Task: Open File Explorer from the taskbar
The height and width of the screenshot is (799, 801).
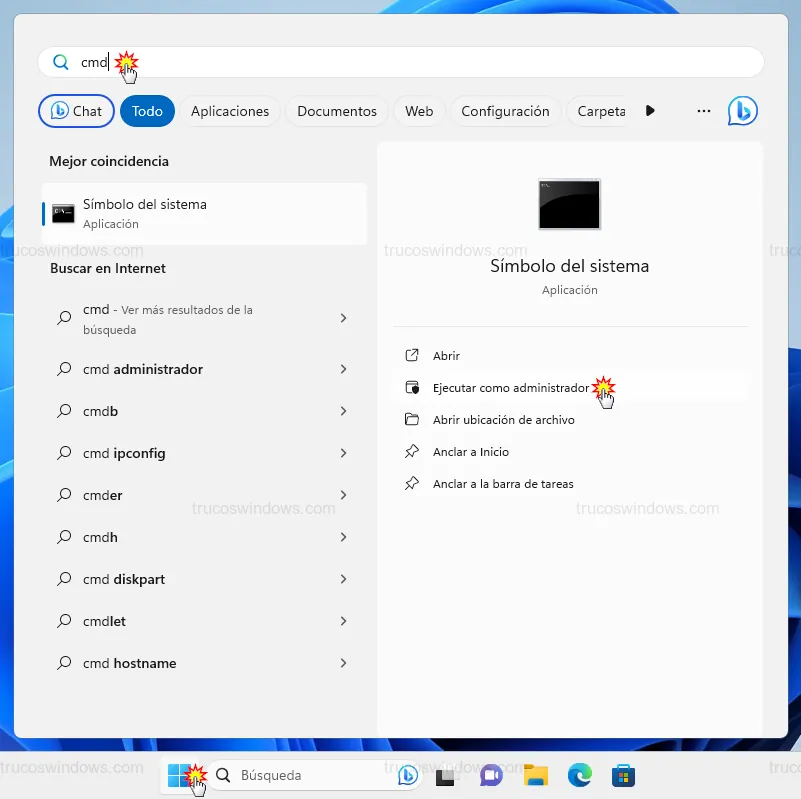Action: point(536,775)
